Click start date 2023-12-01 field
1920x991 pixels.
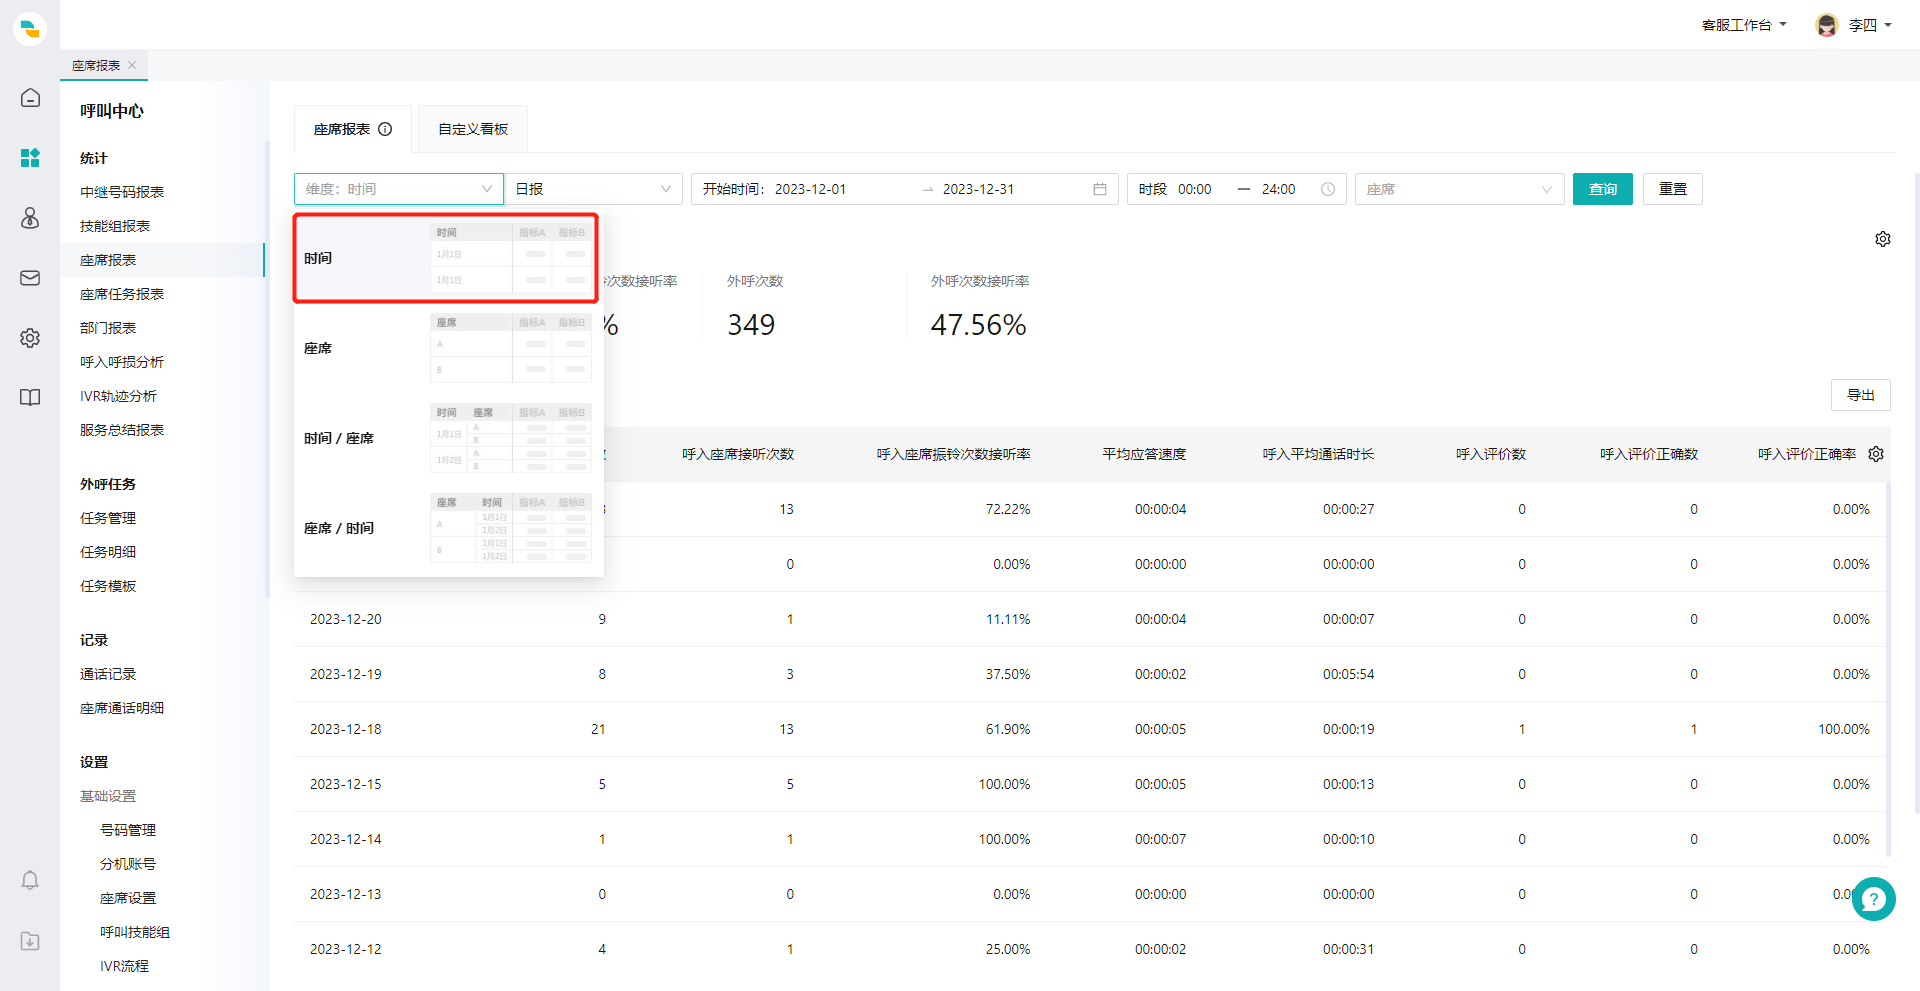pos(810,189)
